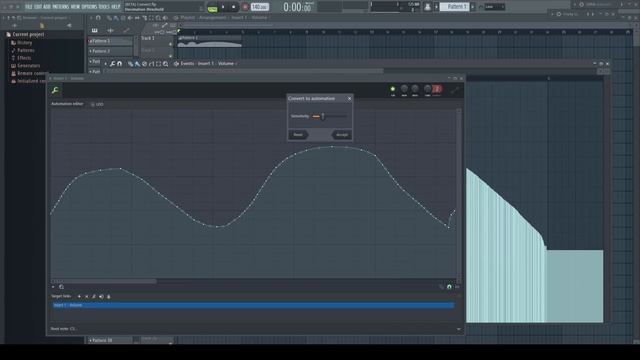Screen dimensions: 640x360
Task: Open the OPTIONS menu
Action: pyautogui.click(x=89, y=7)
